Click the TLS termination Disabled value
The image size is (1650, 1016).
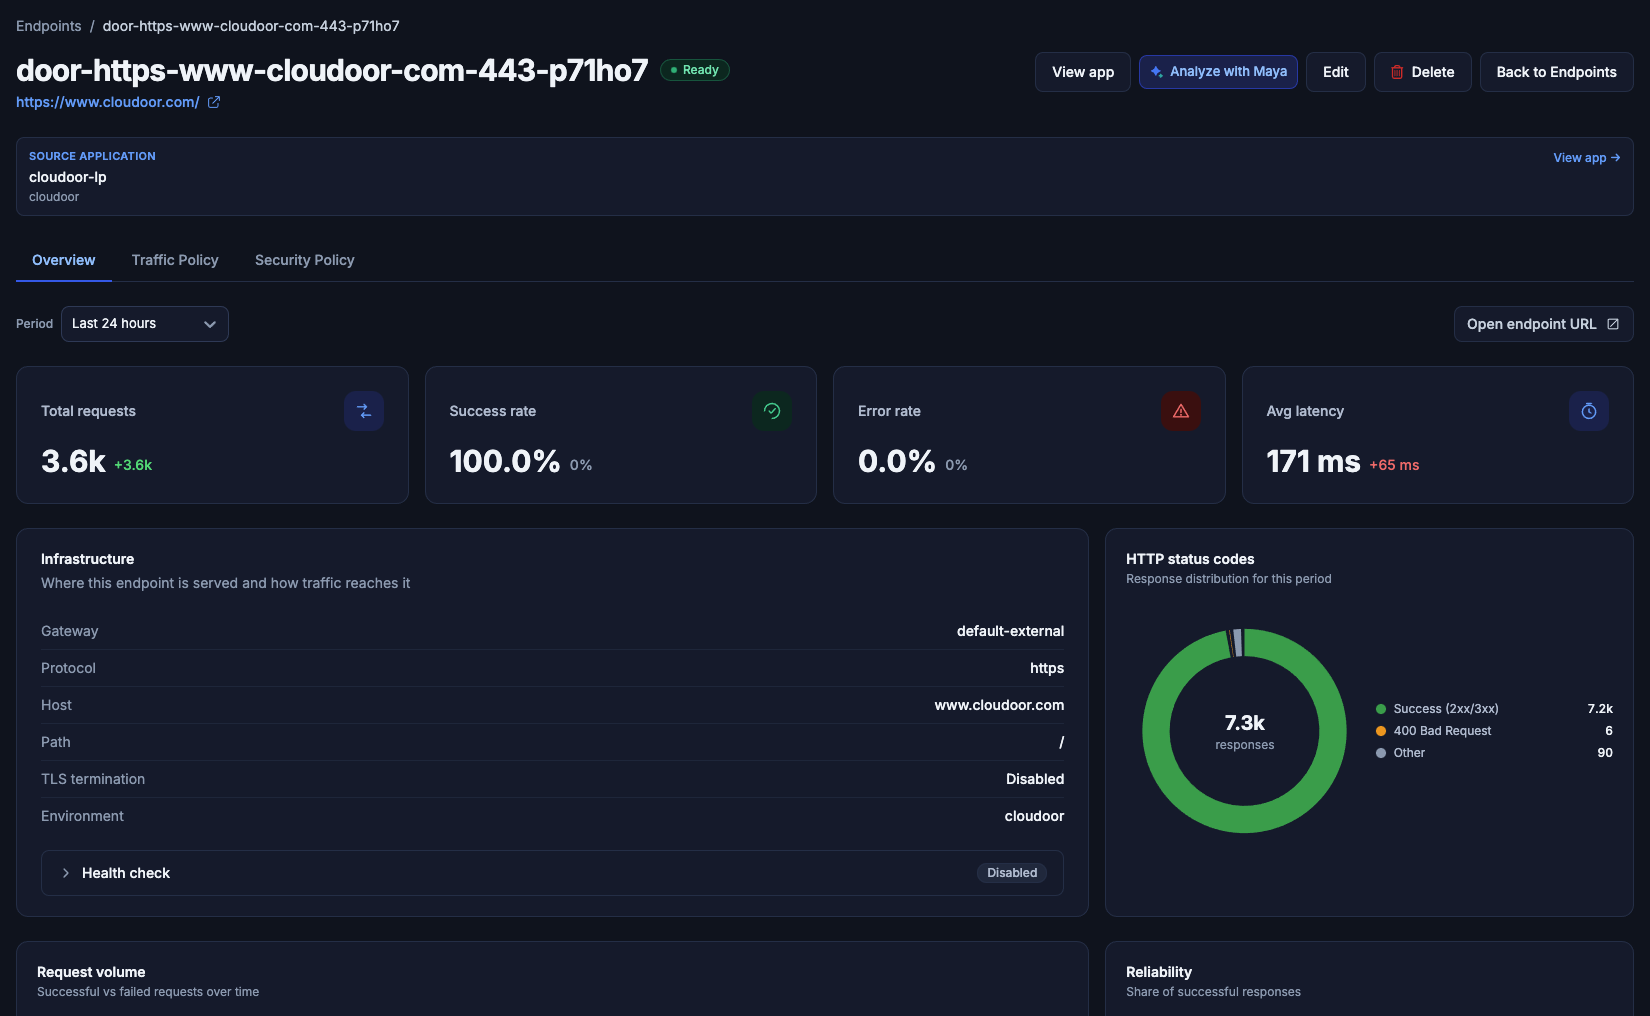[1035, 779]
